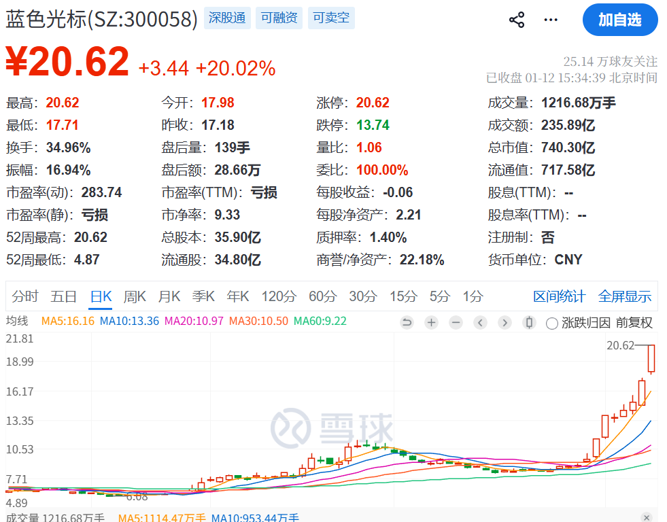Select the 周K weekly chart tab
Image resolution: width=667 pixels, height=522 pixels.
point(135,296)
